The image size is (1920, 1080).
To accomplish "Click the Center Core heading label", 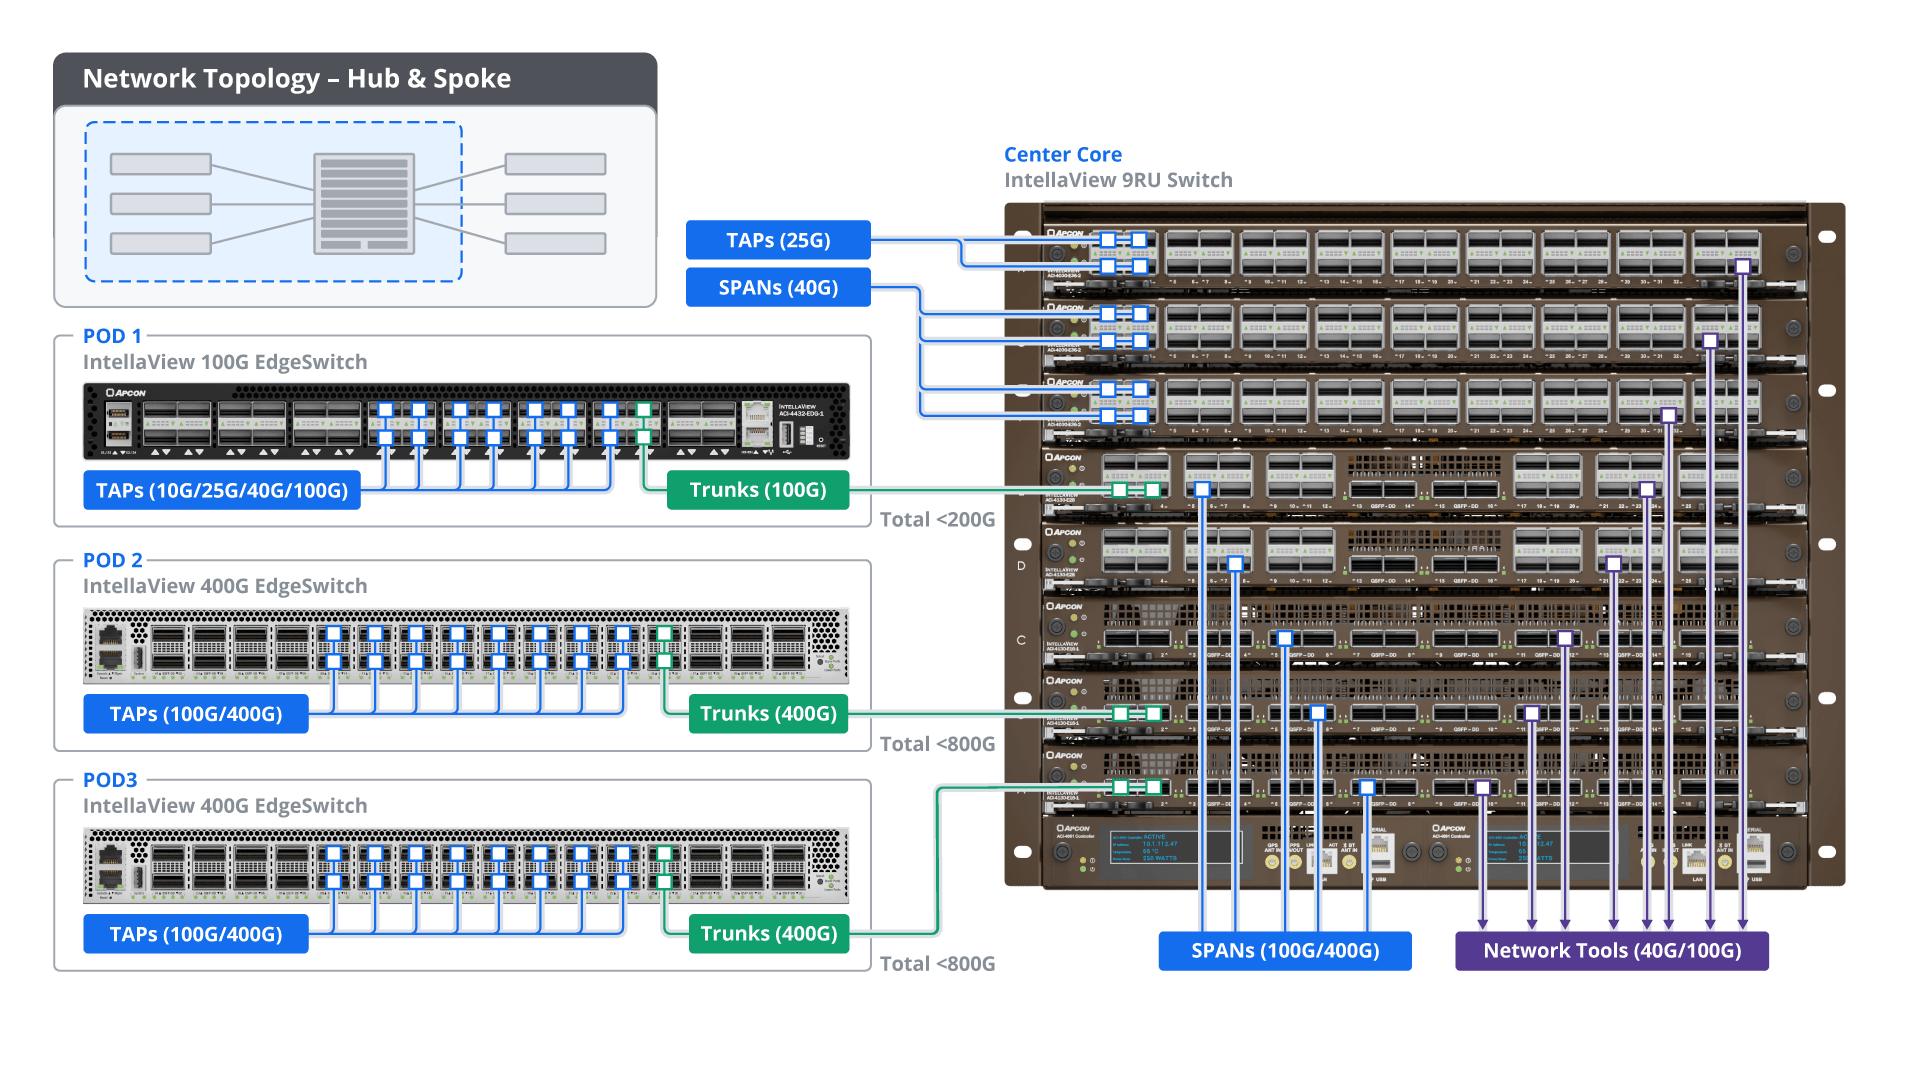I will pyautogui.click(x=1062, y=155).
